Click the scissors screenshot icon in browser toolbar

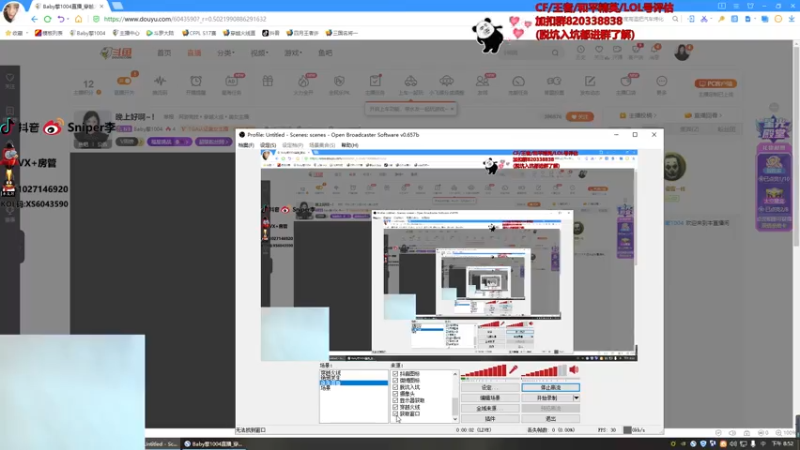[704, 19]
